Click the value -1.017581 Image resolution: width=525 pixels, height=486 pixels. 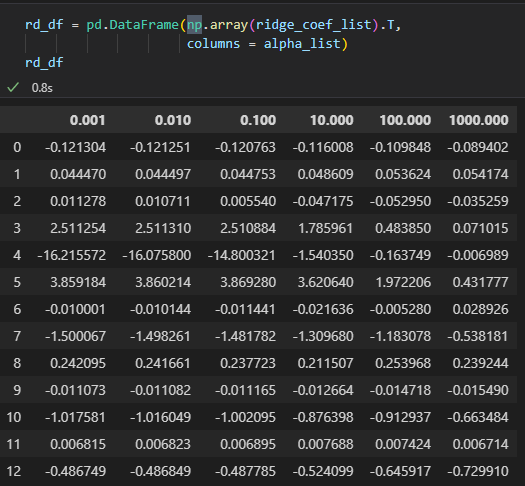click(76, 417)
